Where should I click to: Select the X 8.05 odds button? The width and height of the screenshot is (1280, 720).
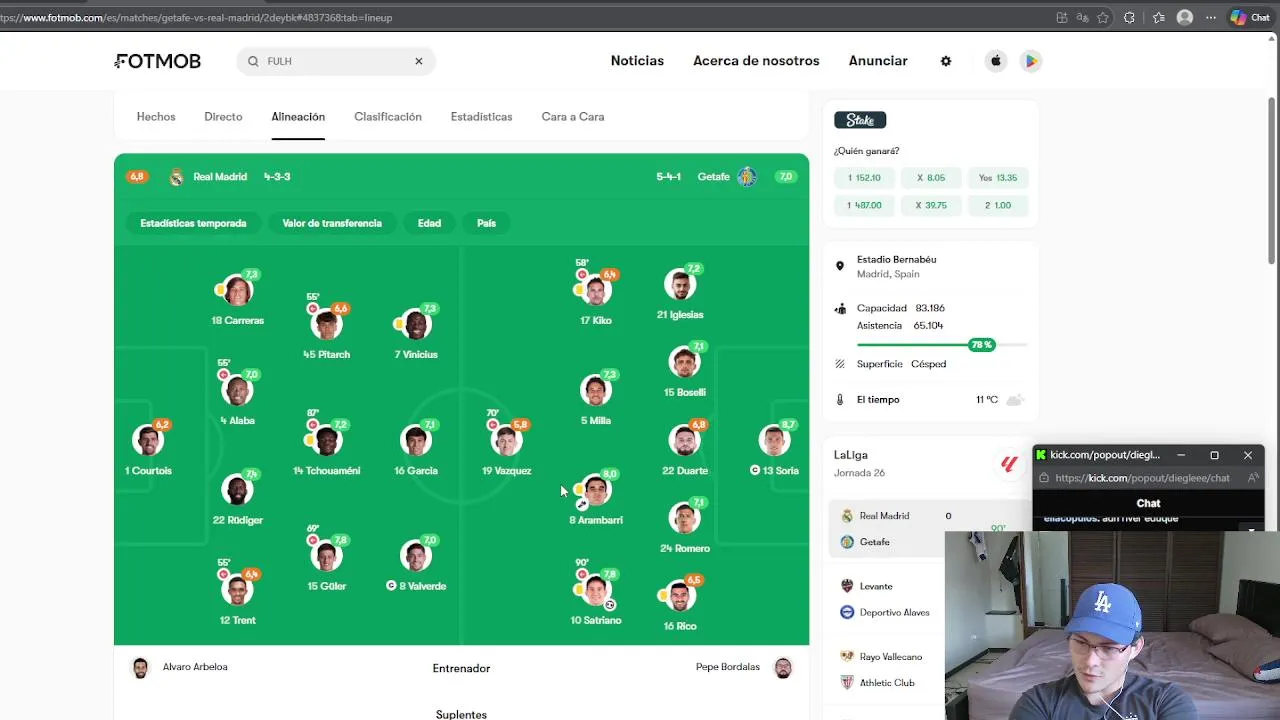click(x=931, y=178)
